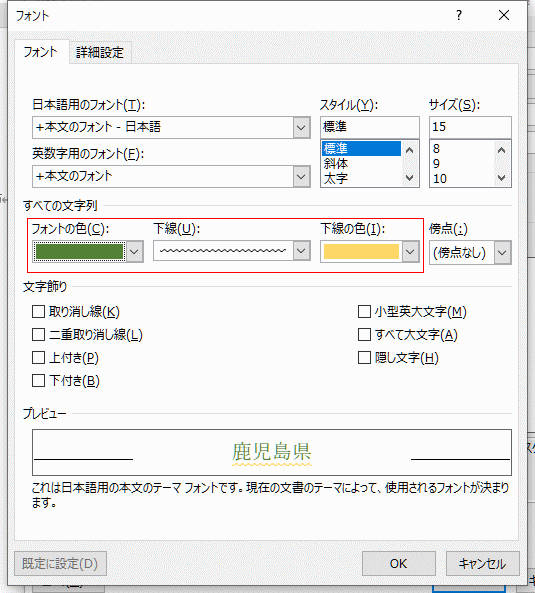Viewport: 535px width, 593px height.
Task: Toggle the 上付き checkbox
Action: [39, 358]
